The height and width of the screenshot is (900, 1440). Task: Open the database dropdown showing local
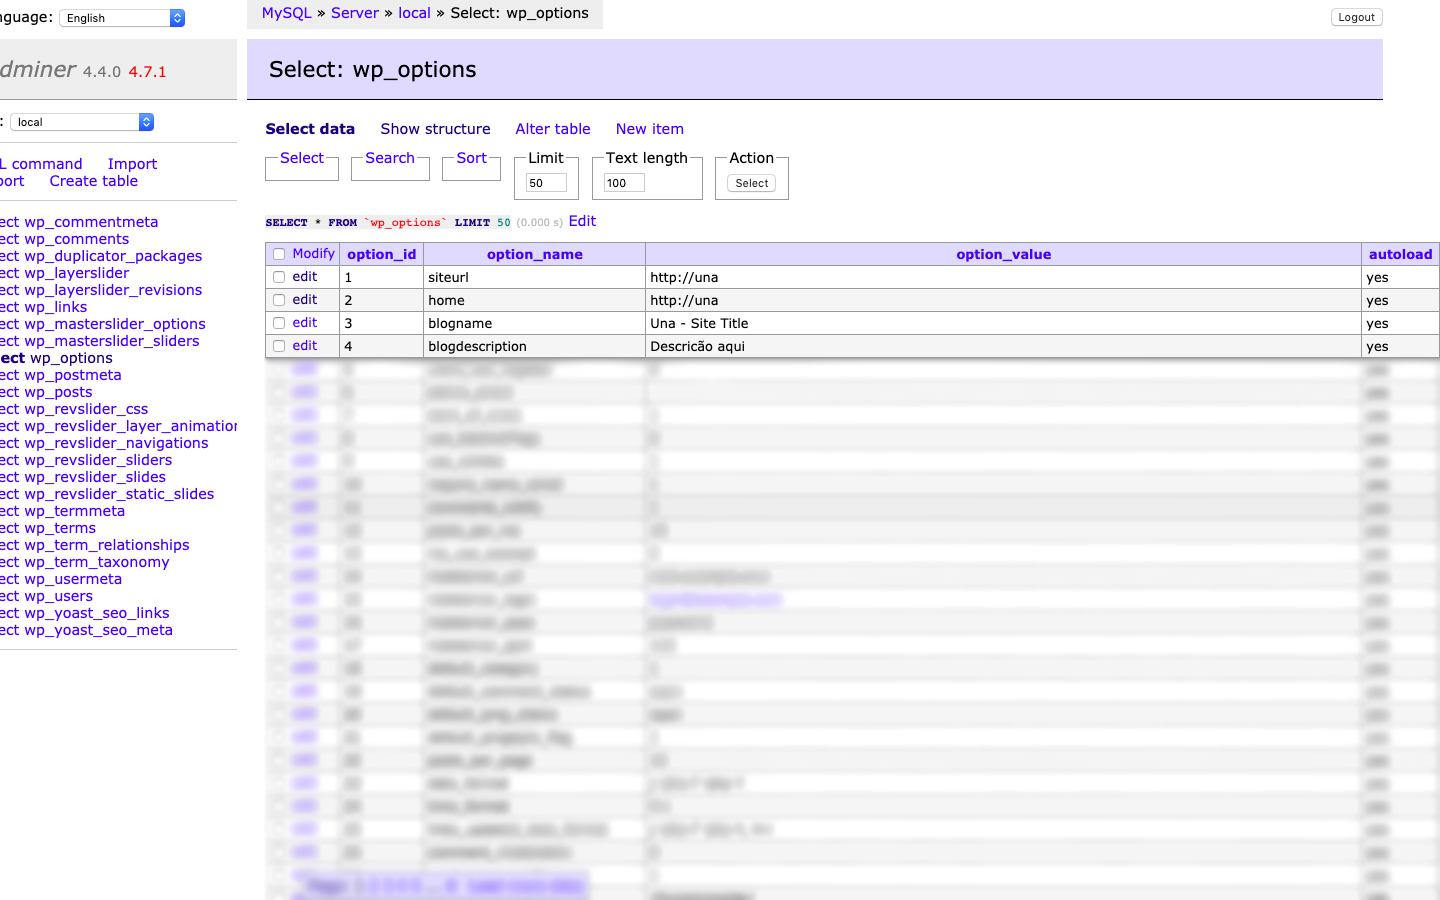[x=82, y=122]
